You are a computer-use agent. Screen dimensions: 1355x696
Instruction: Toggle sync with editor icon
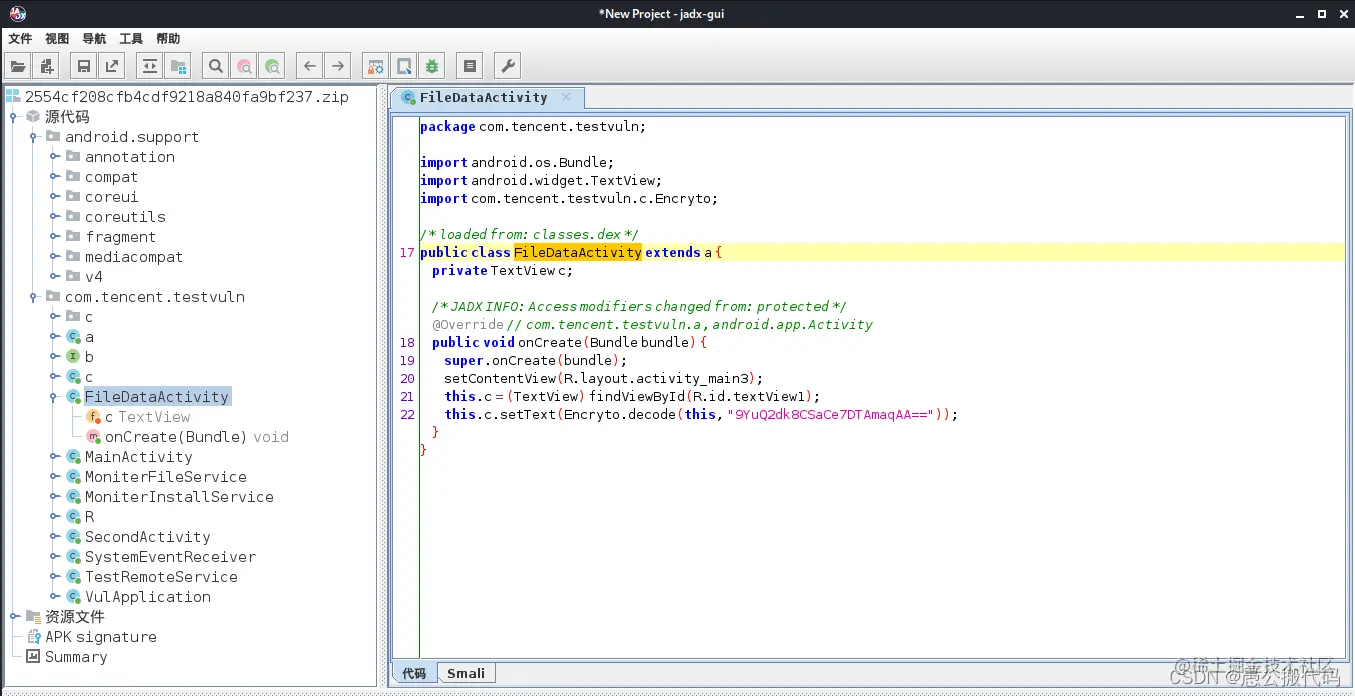pyautogui.click(x=150, y=67)
